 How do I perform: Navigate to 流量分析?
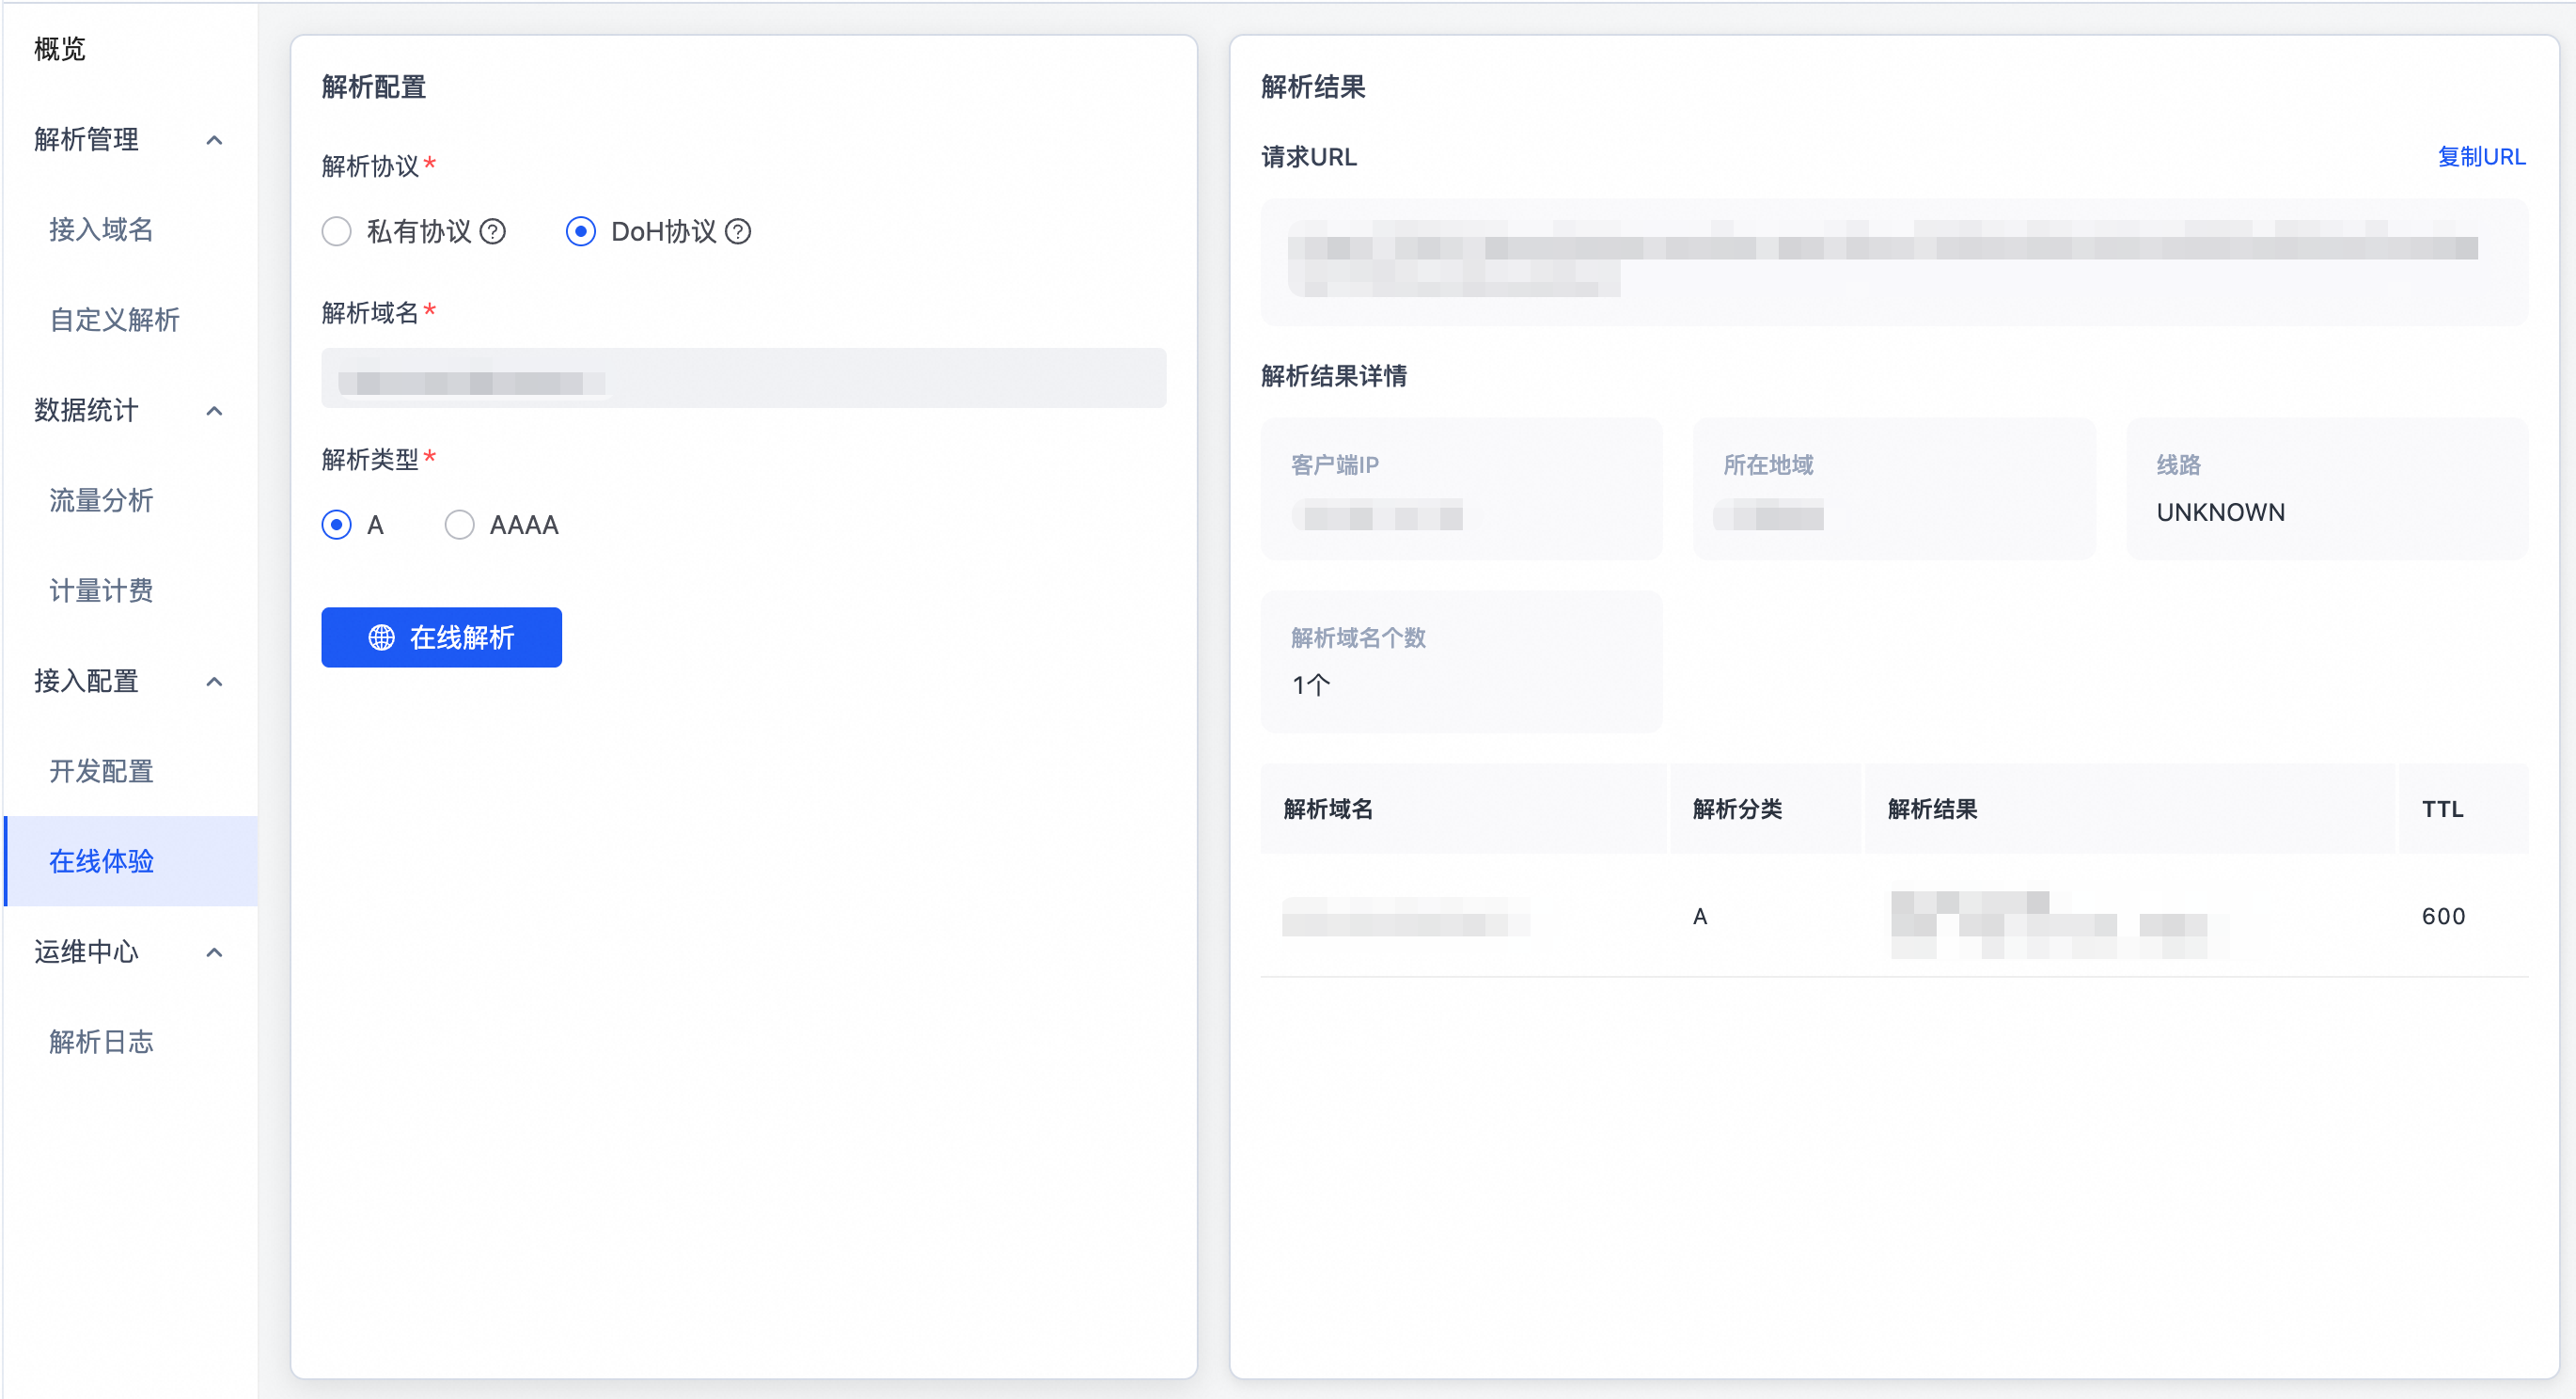(x=101, y=501)
